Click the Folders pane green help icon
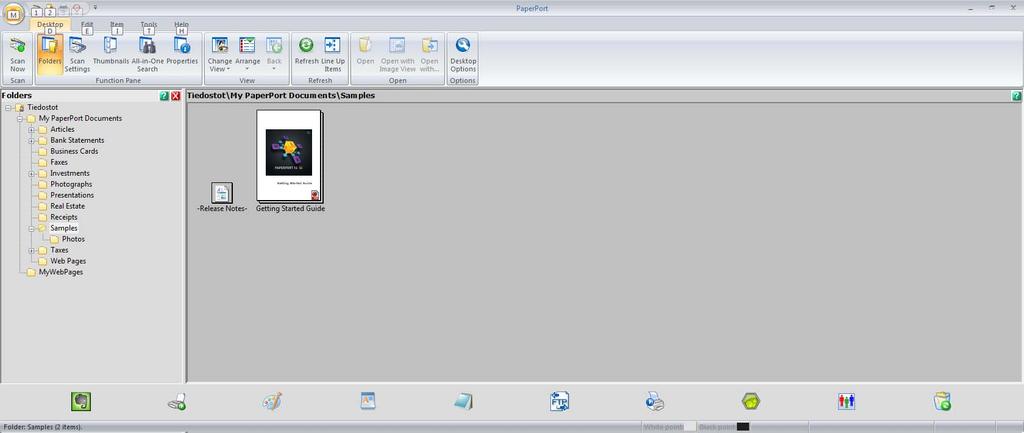 click(165, 96)
